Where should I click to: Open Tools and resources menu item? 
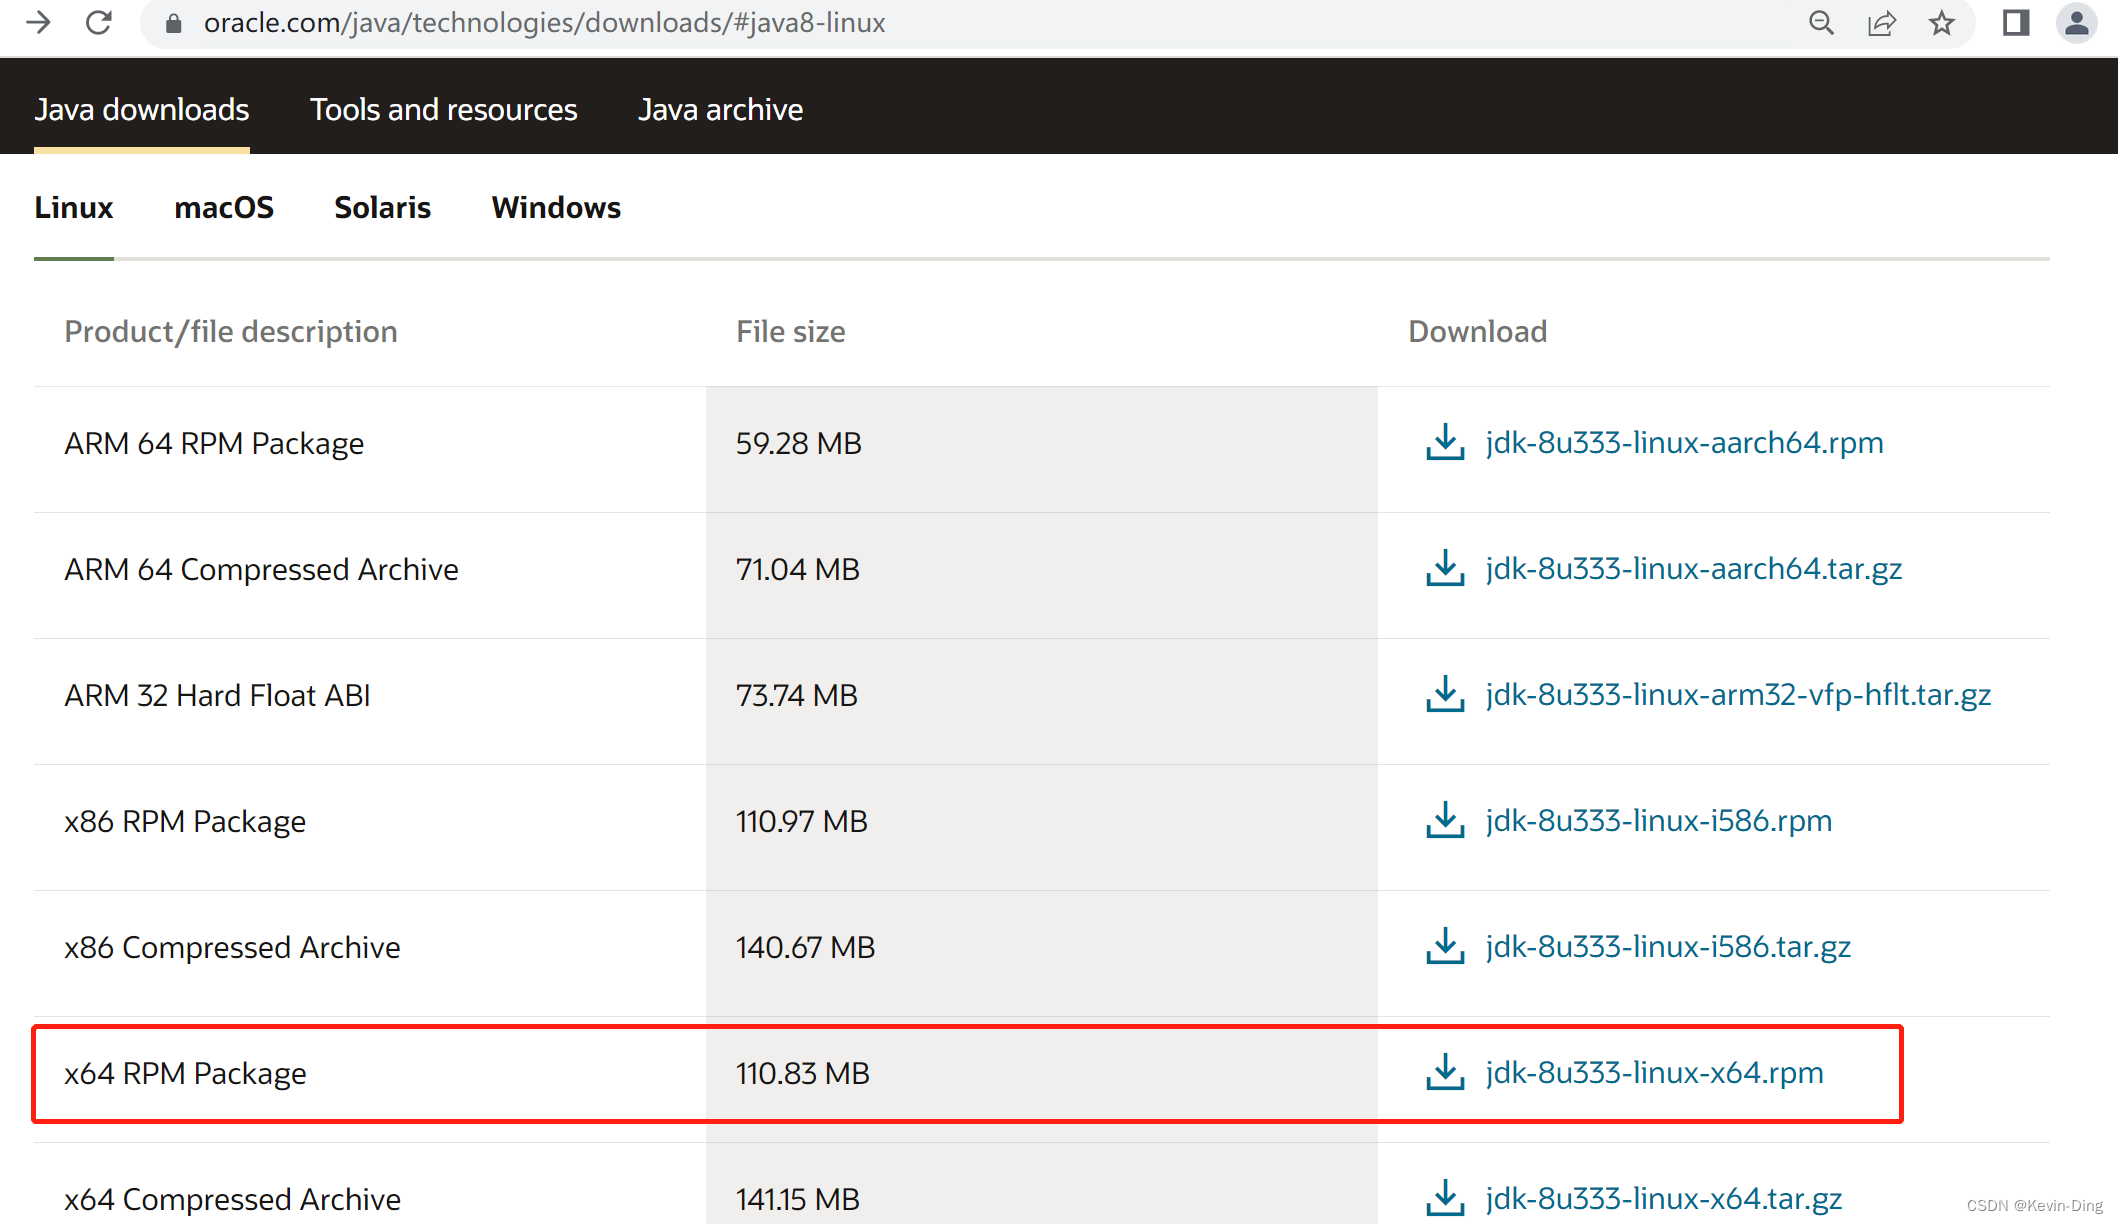click(443, 109)
